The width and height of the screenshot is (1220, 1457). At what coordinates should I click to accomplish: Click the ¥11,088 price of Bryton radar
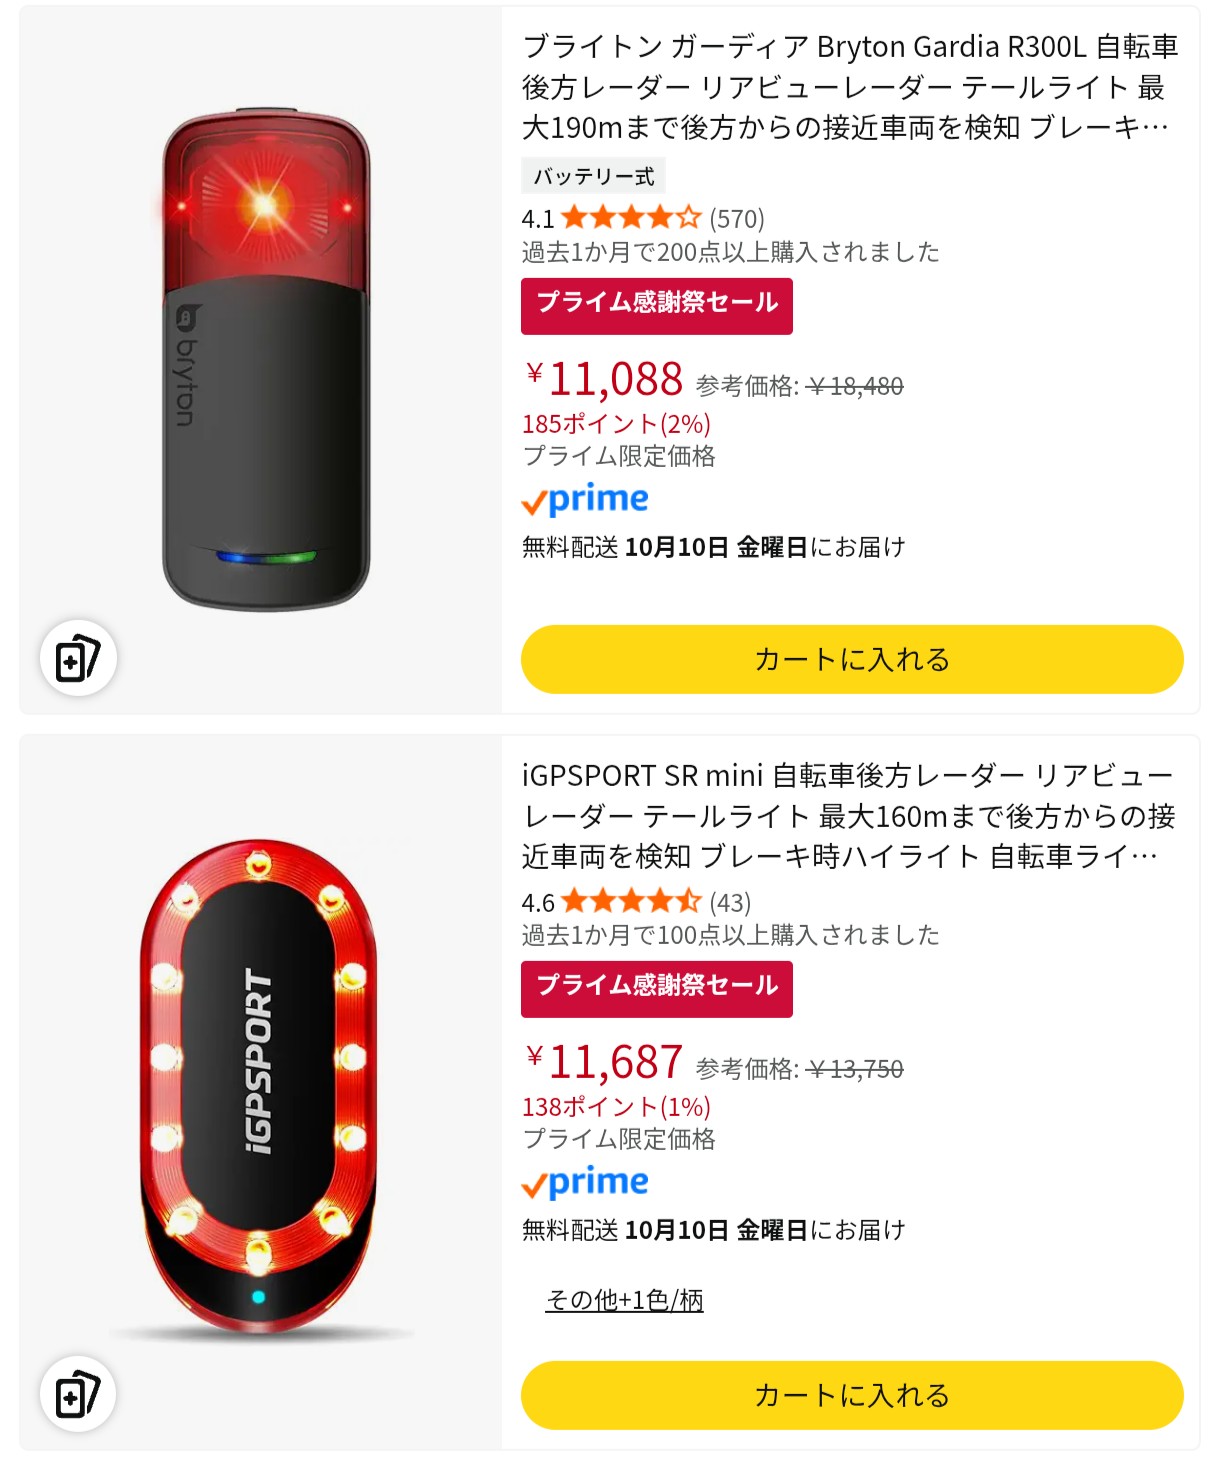click(x=604, y=380)
